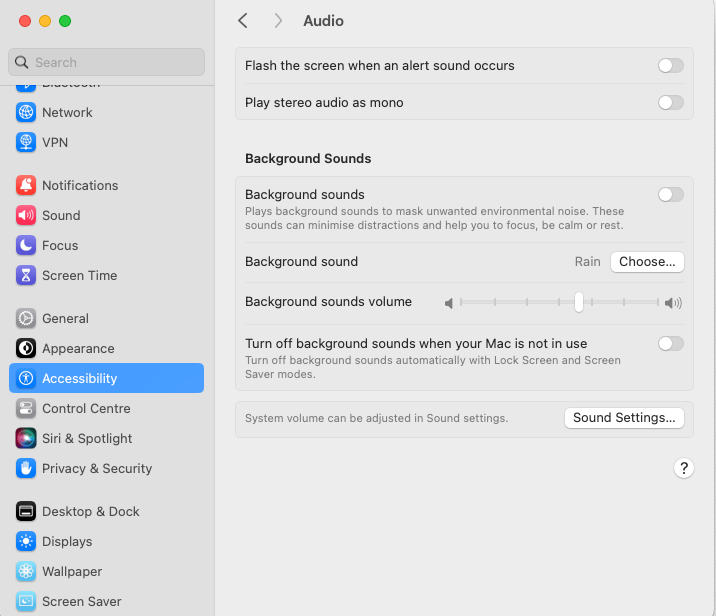Click the VPN icon in sidebar
Screen dimensions: 716x616
pos(26,143)
